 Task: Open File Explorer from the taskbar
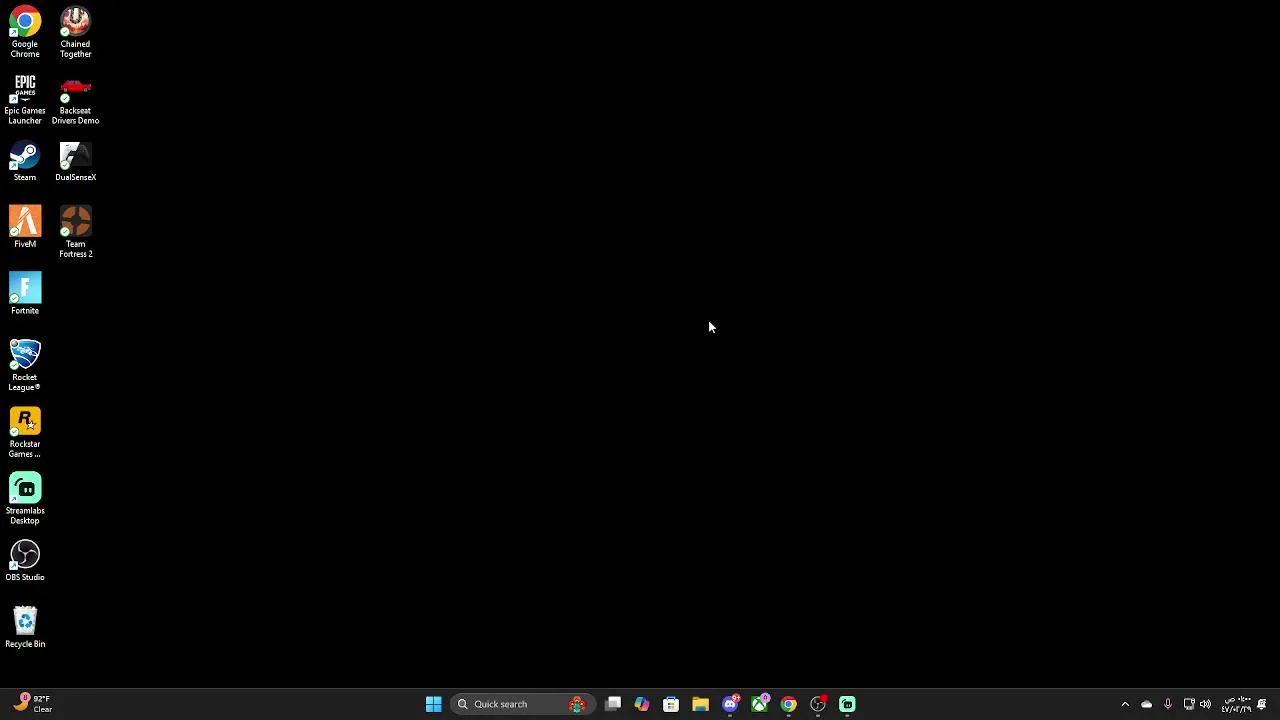(700, 704)
